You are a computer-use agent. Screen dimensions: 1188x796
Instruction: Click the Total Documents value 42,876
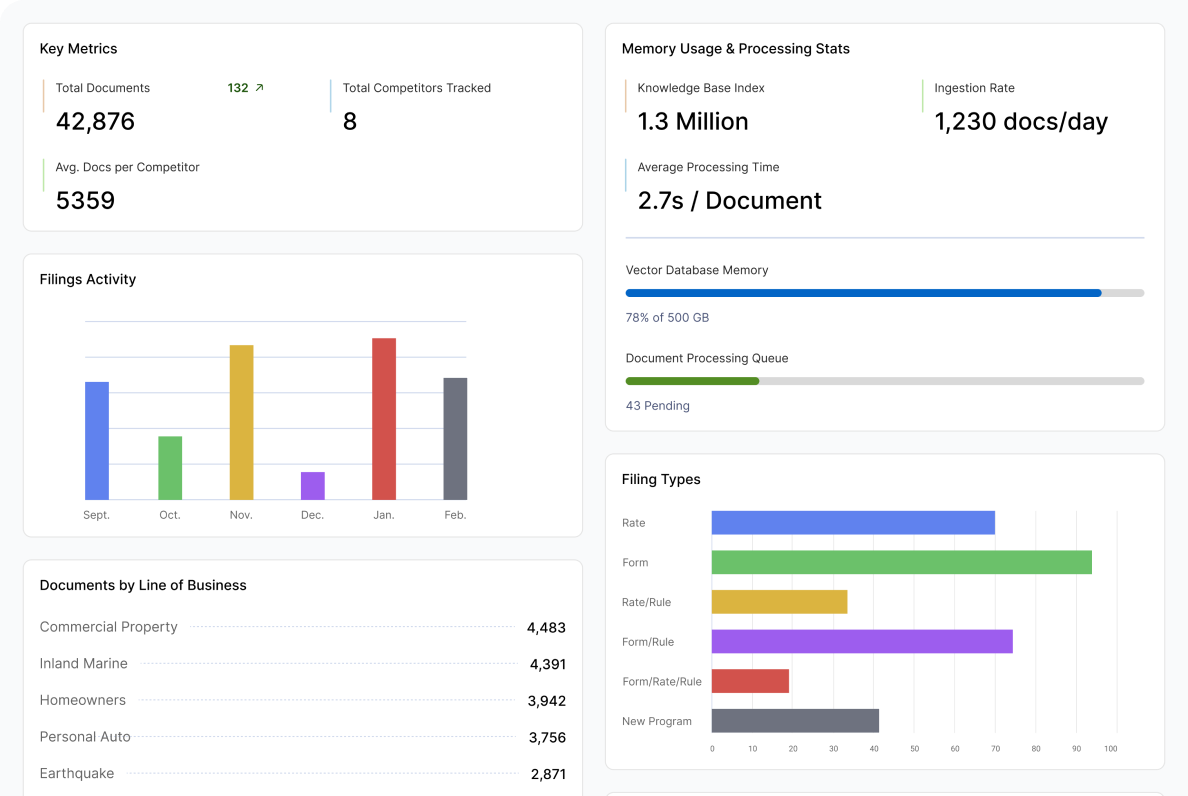pyautogui.click(x=95, y=122)
